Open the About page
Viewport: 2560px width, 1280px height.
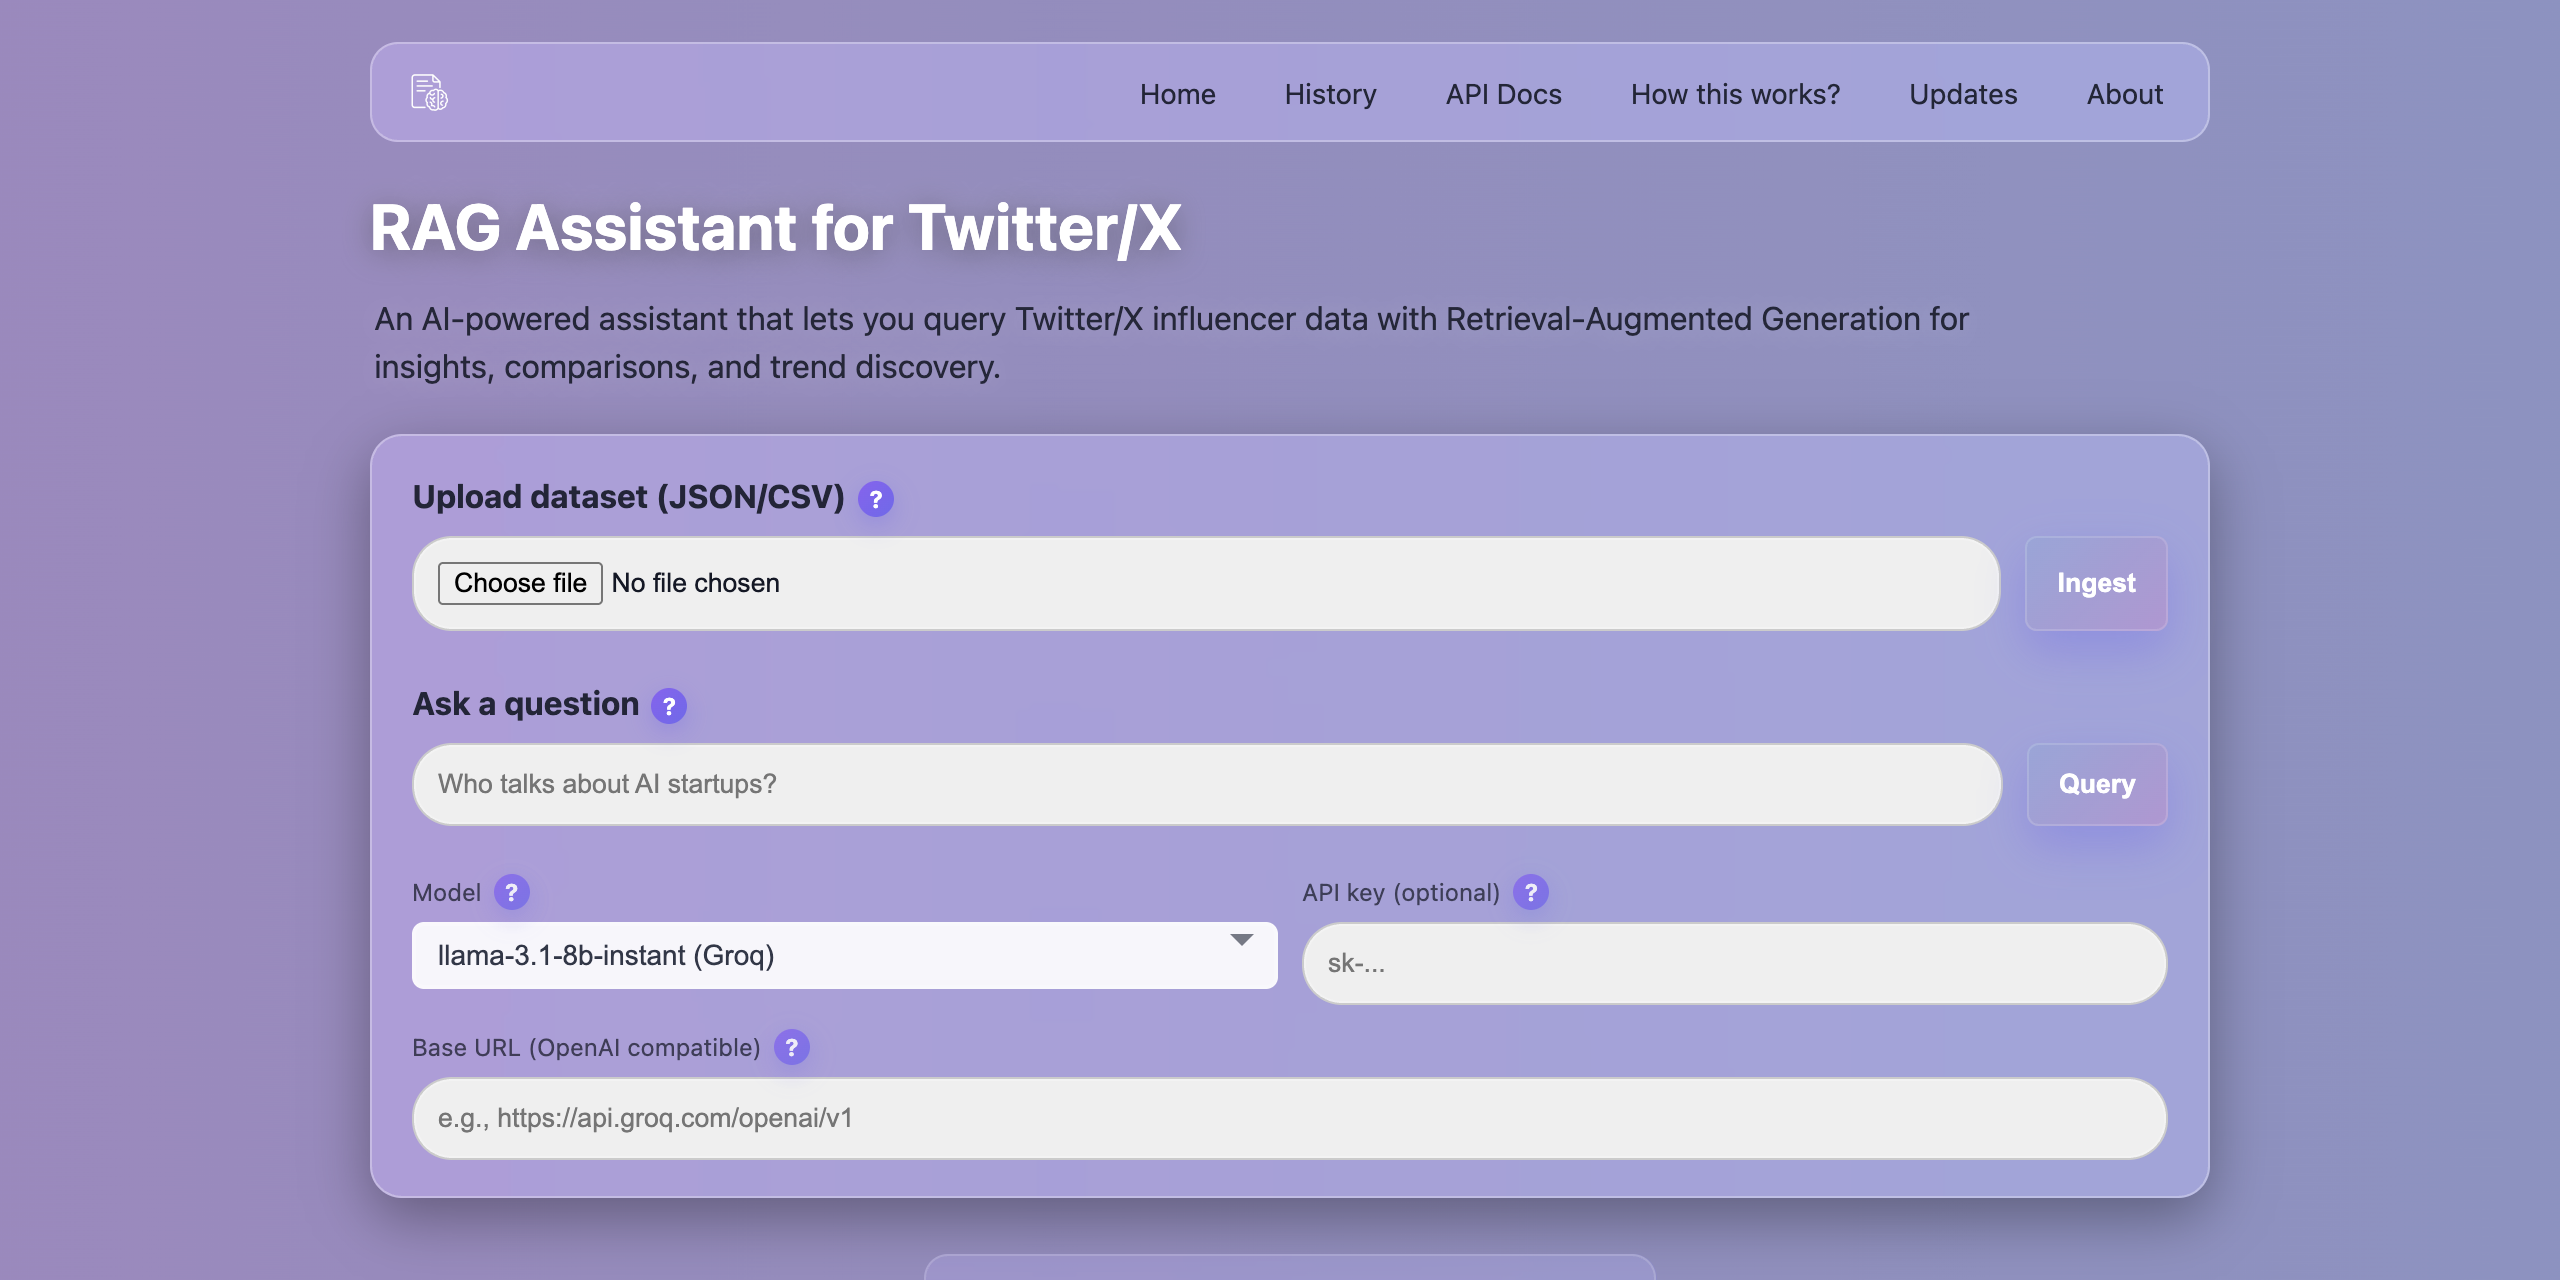coord(2124,94)
